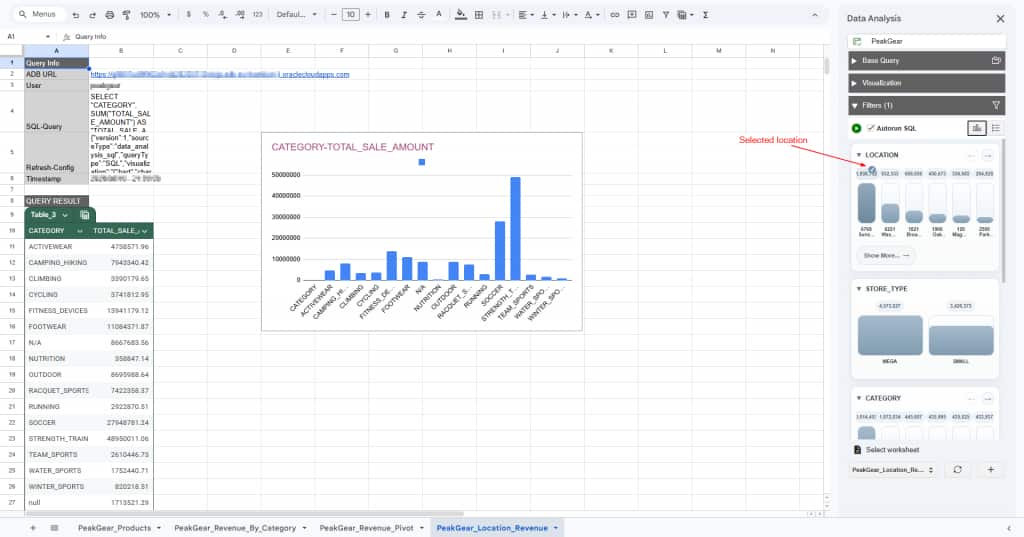Select the tallest LOCATION filter bar
The height and width of the screenshot is (537, 1024).
click(x=866, y=204)
